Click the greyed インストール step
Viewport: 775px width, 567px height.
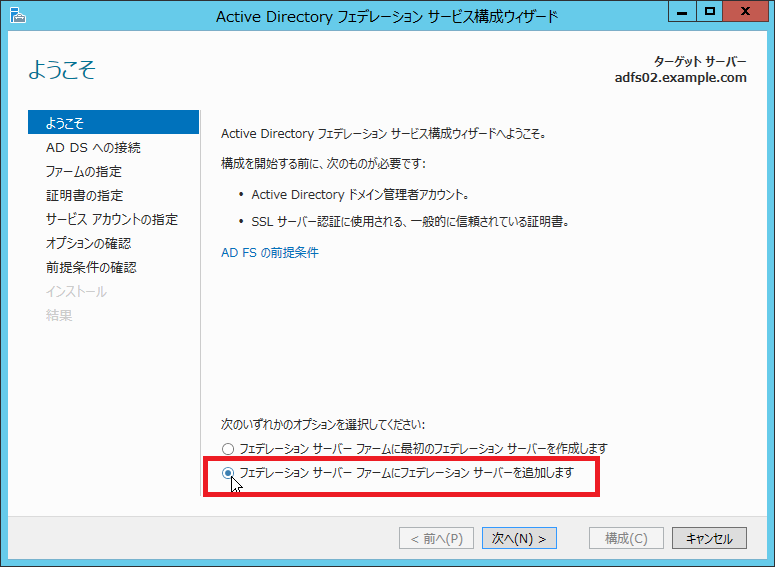coord(76,291)
